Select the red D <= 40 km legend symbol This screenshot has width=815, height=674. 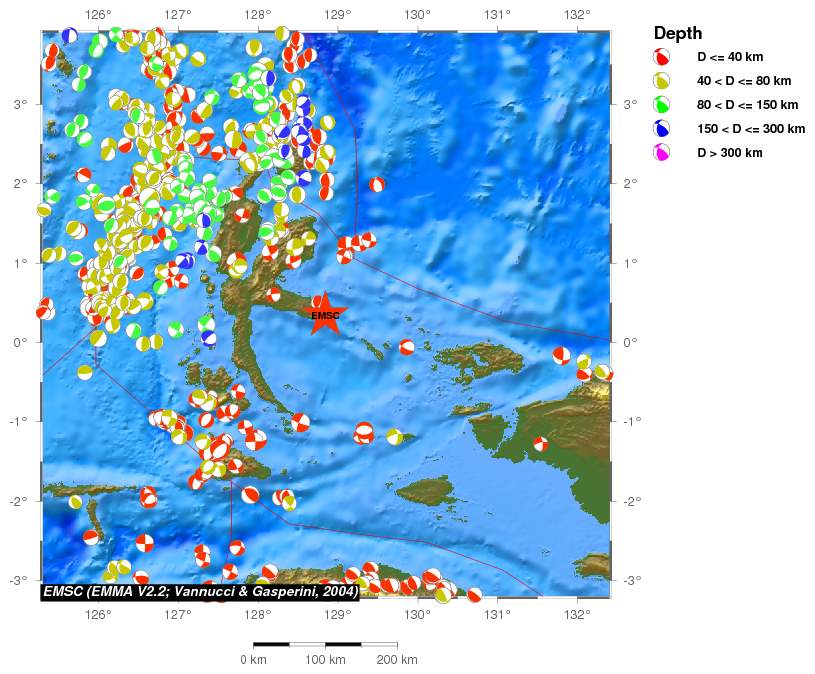click(661, 57)
